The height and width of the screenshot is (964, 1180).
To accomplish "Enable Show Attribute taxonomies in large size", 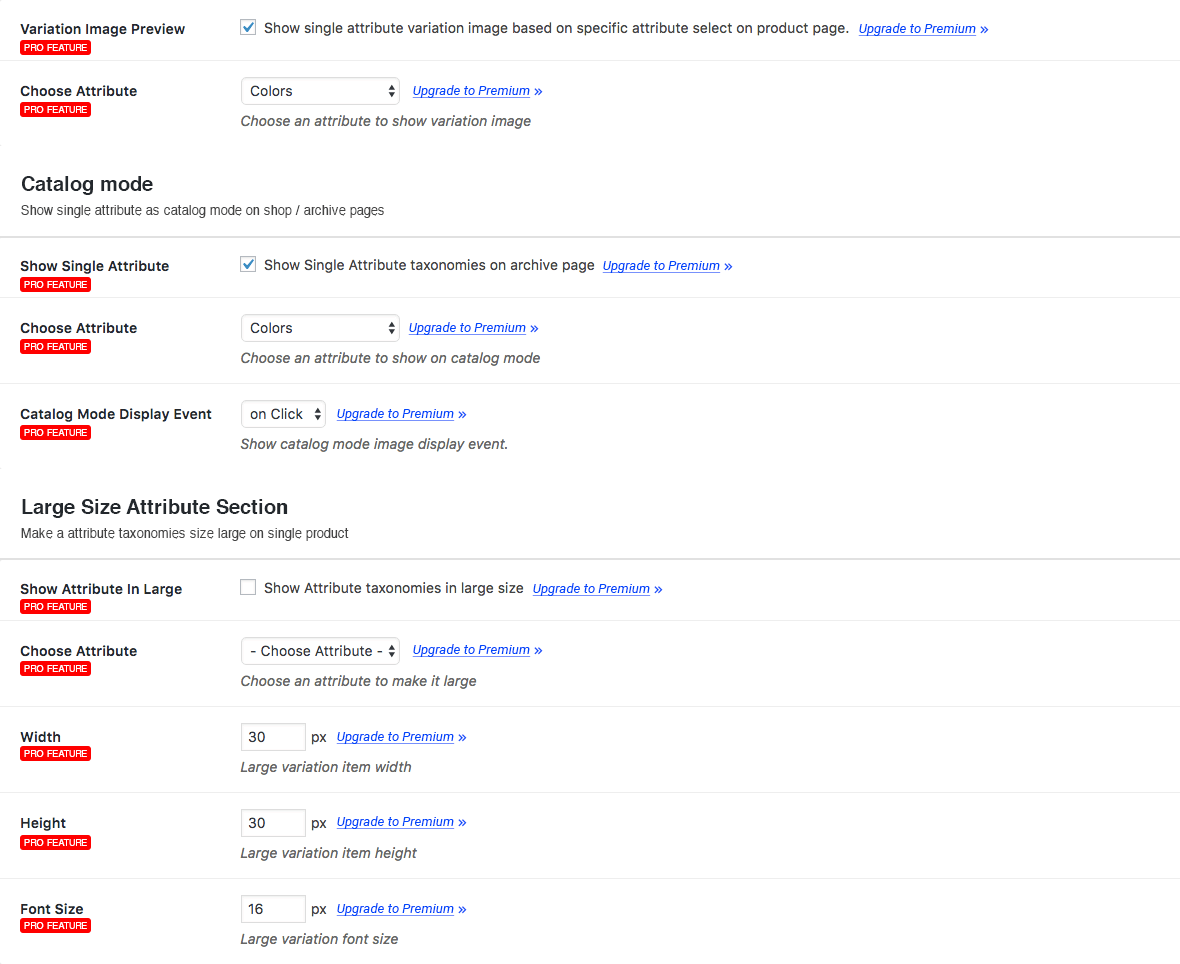I will 248,588.
